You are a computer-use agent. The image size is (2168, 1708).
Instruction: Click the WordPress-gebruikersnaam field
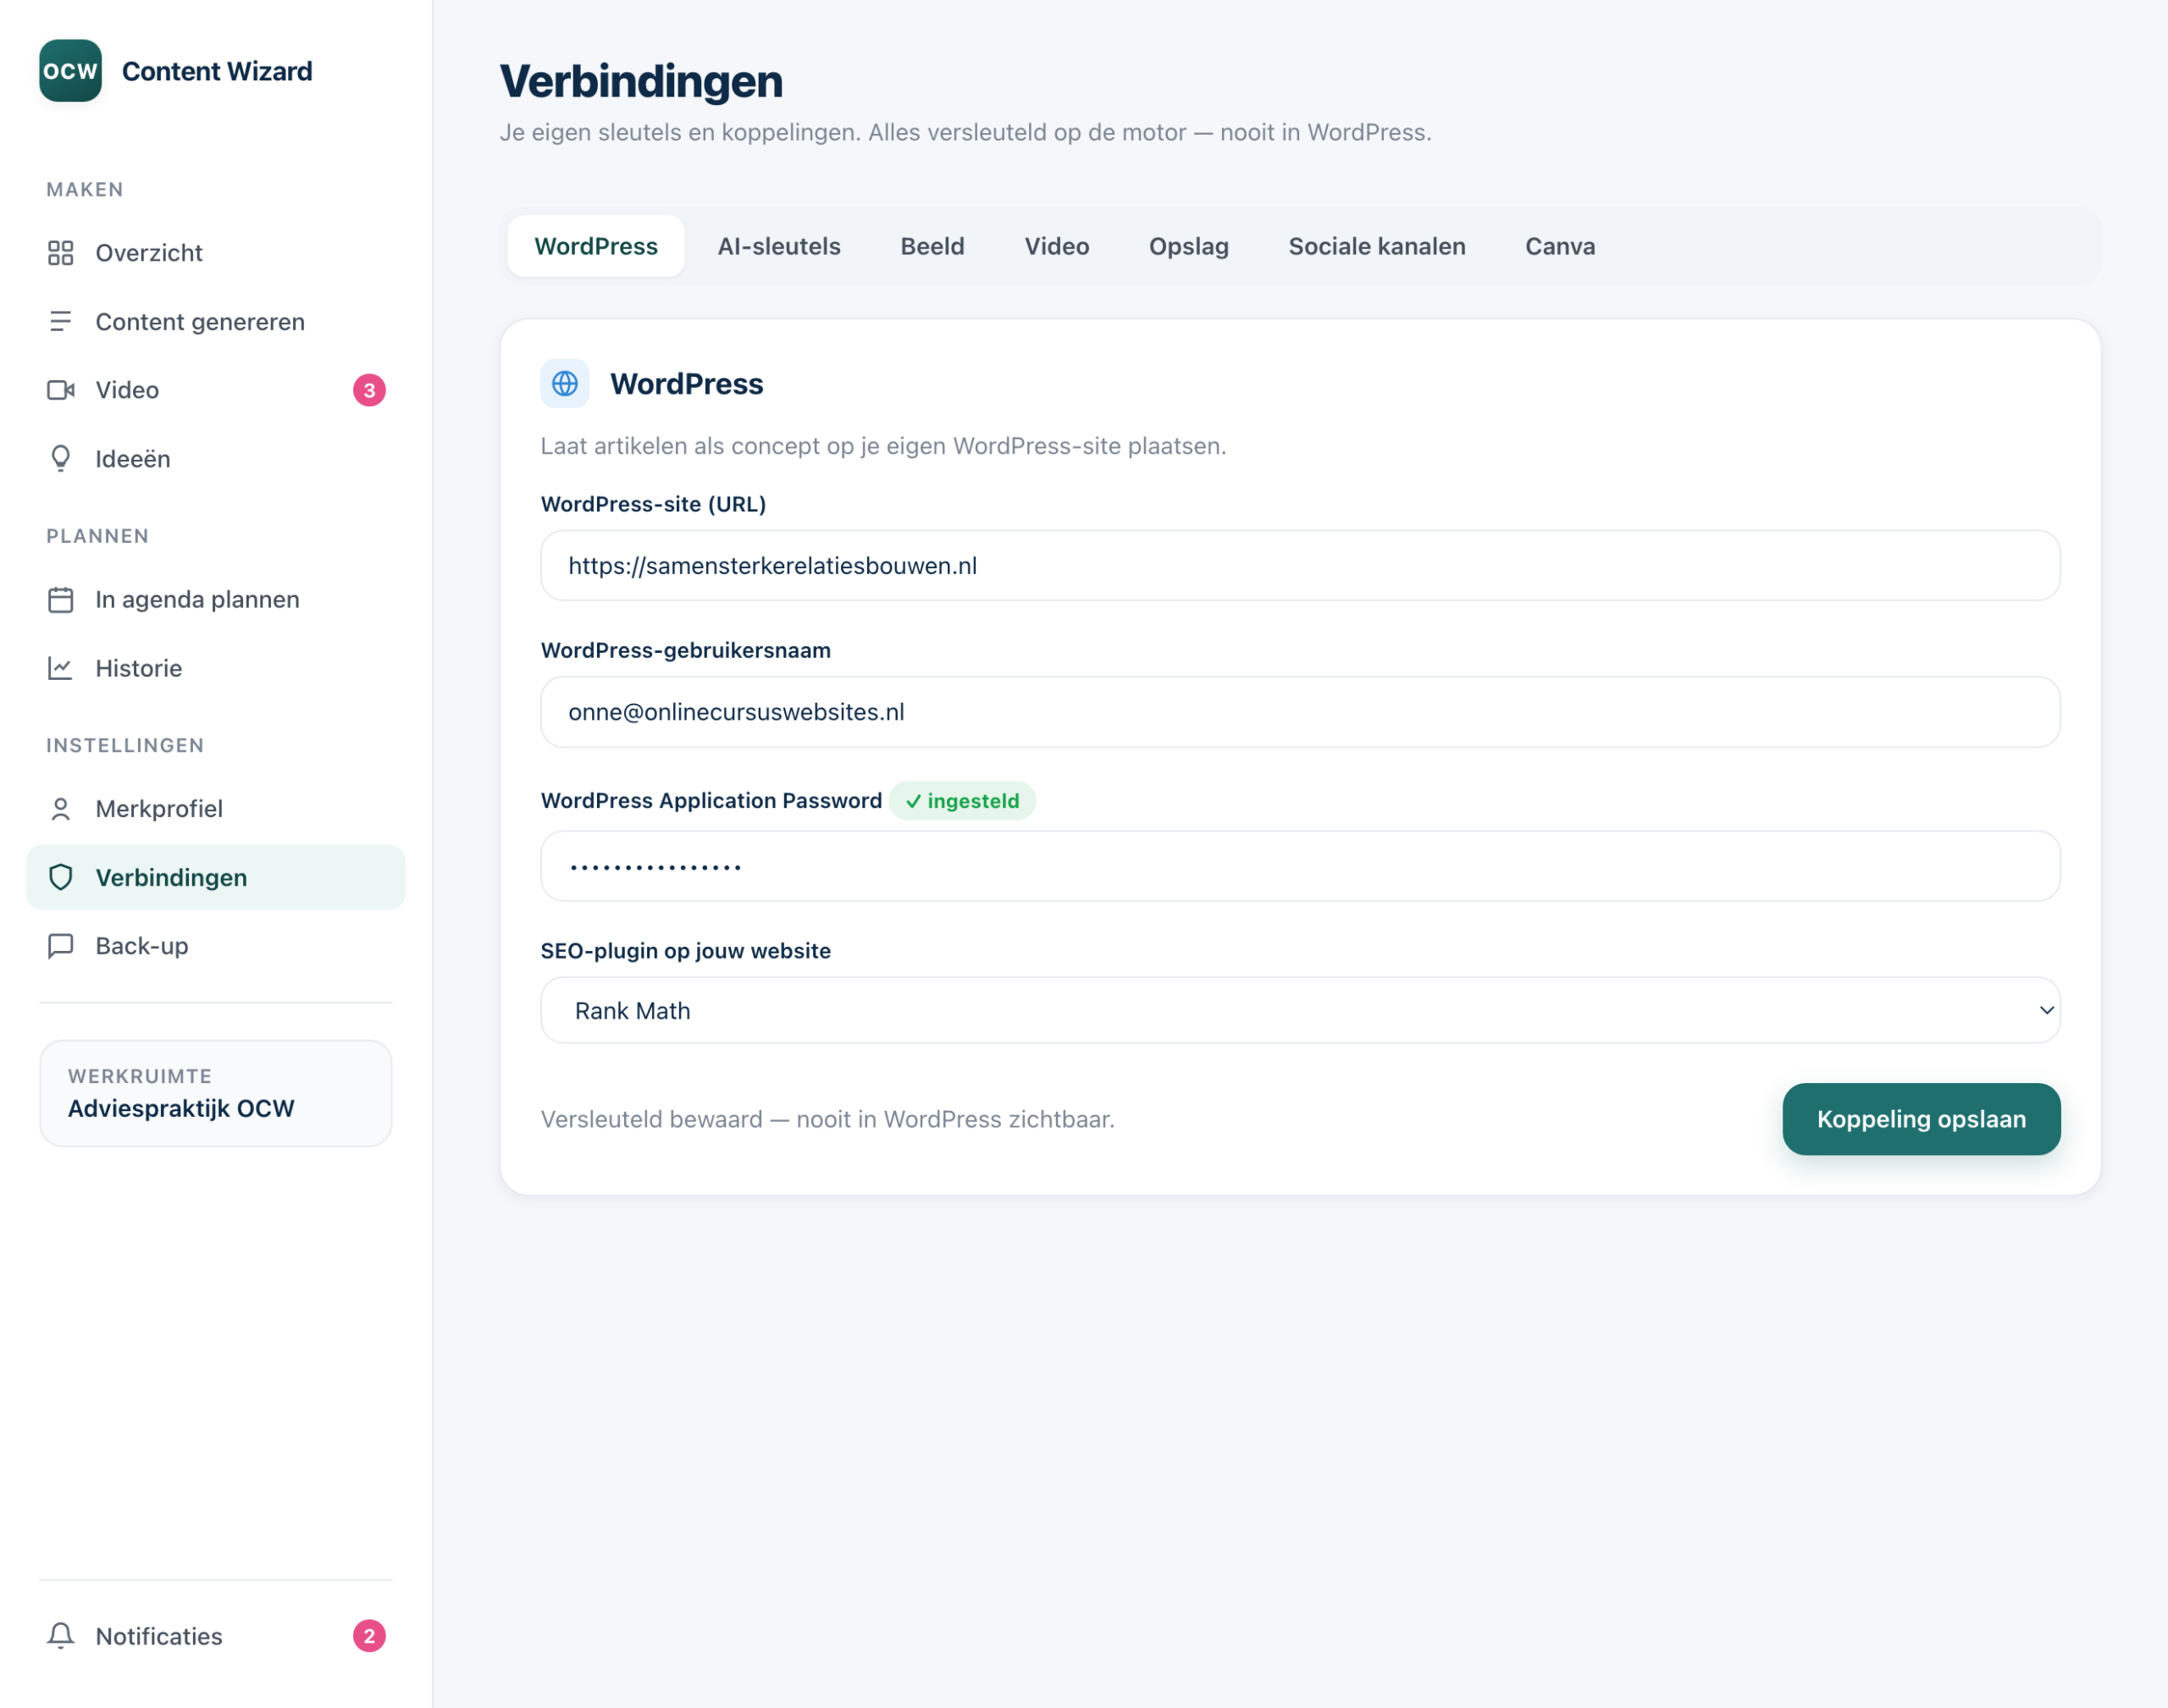1300,712
